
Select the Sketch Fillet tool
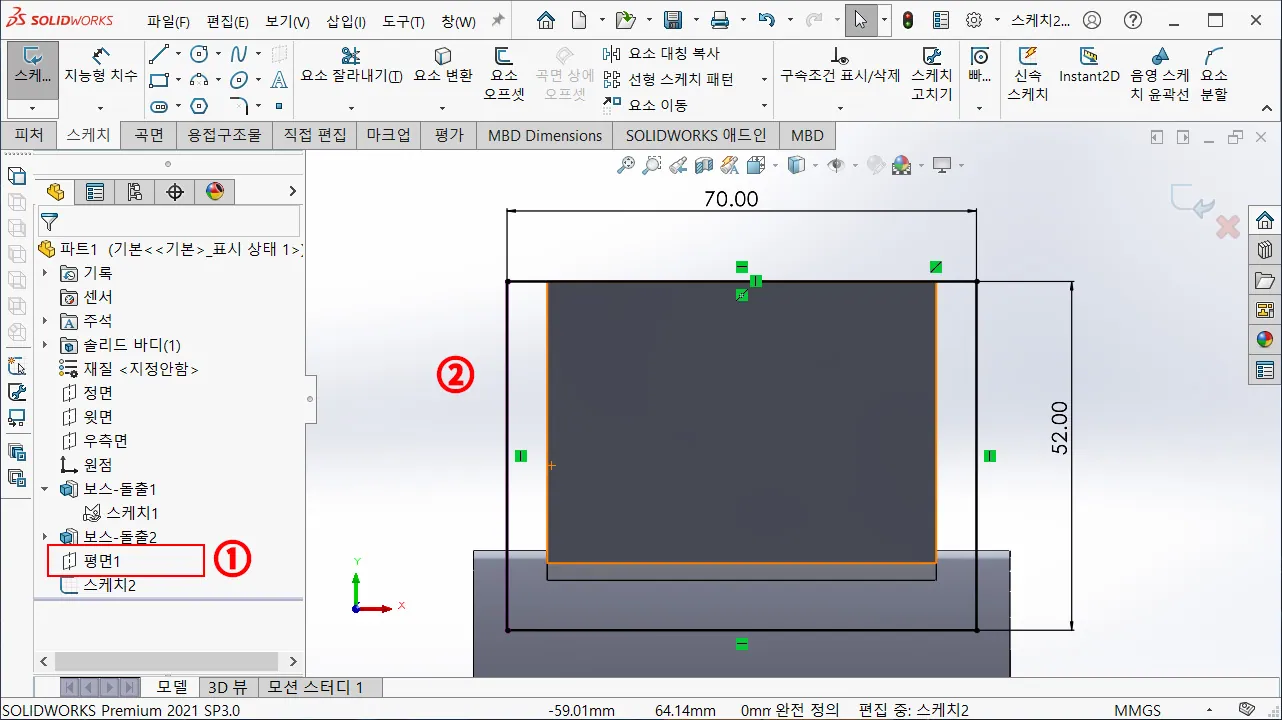(x=239, y=106)
